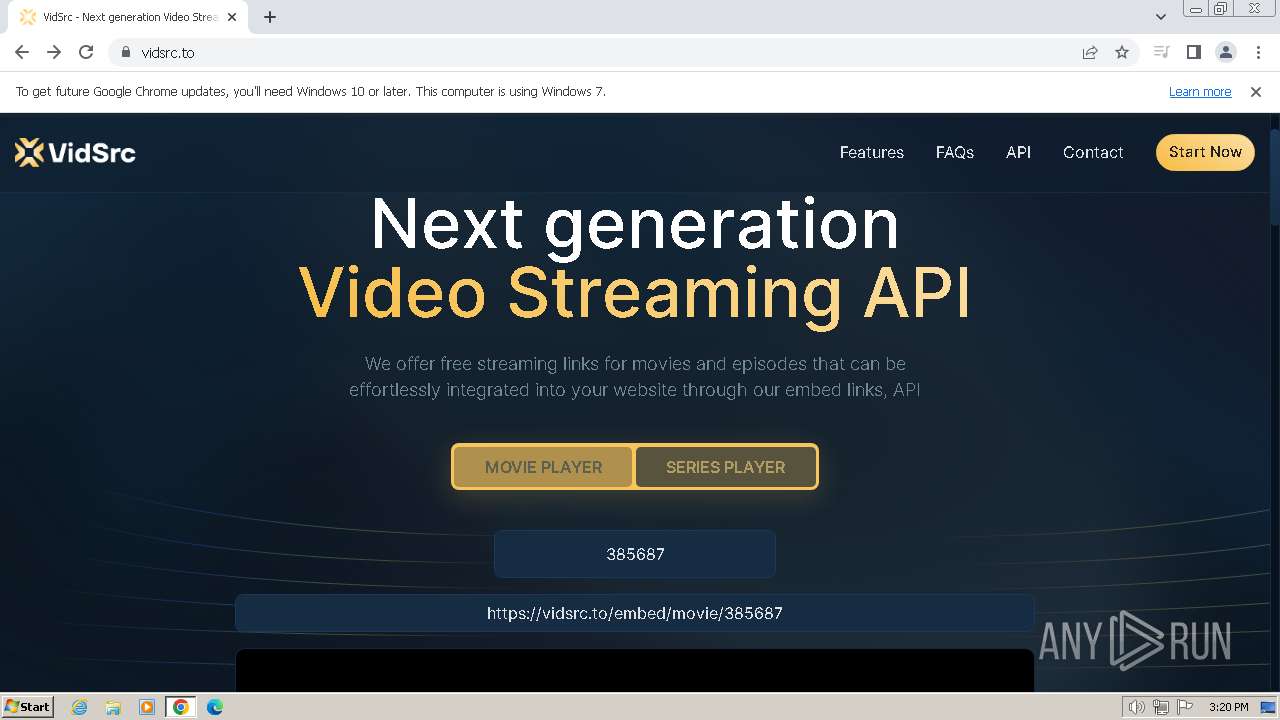Share this page via the share icon
1280x720 pixels.
1090,52
